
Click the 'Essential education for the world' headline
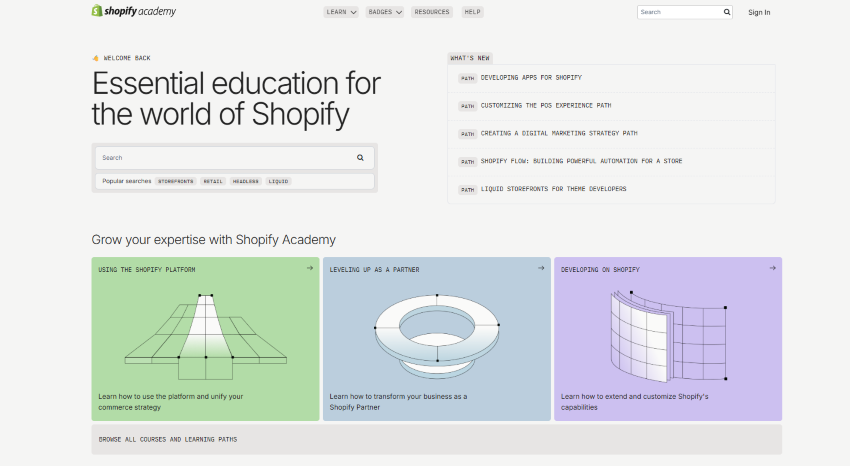(x=236, y=99)
